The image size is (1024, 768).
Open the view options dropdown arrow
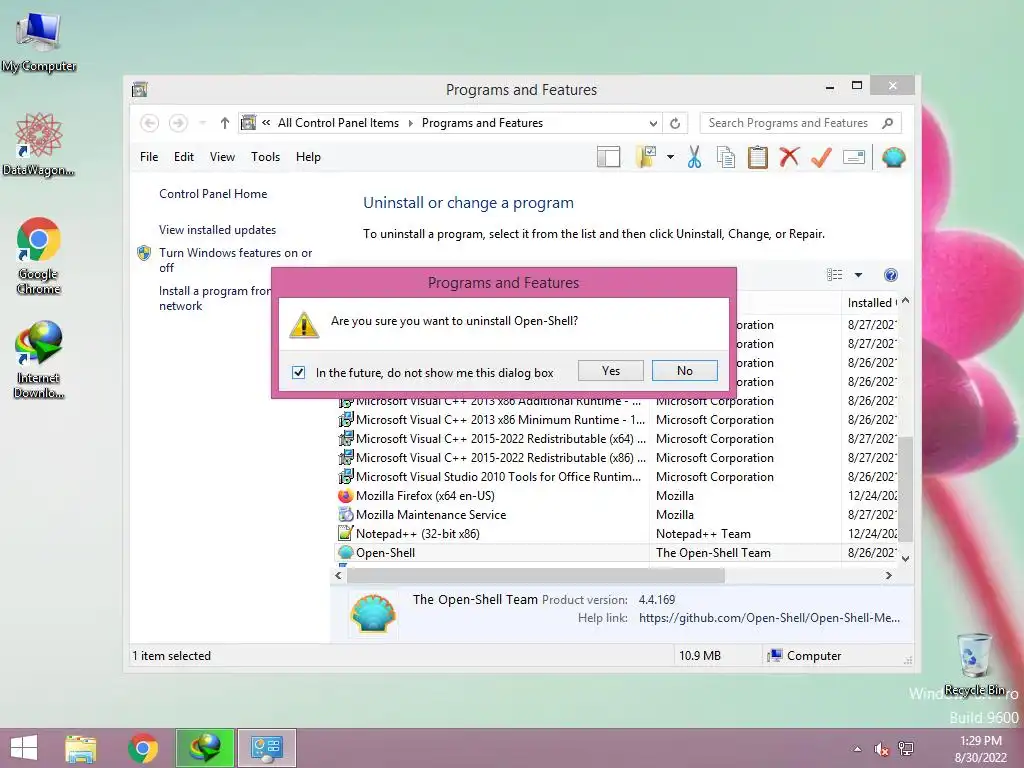858,275
